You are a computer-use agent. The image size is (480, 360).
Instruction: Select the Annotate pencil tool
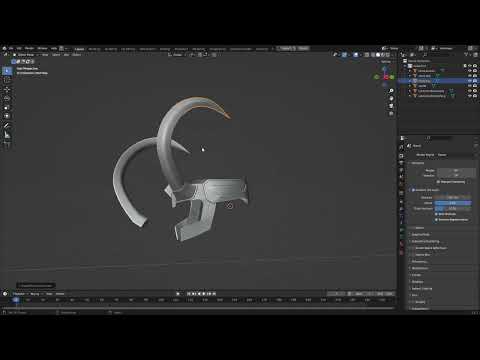point(7,126)
